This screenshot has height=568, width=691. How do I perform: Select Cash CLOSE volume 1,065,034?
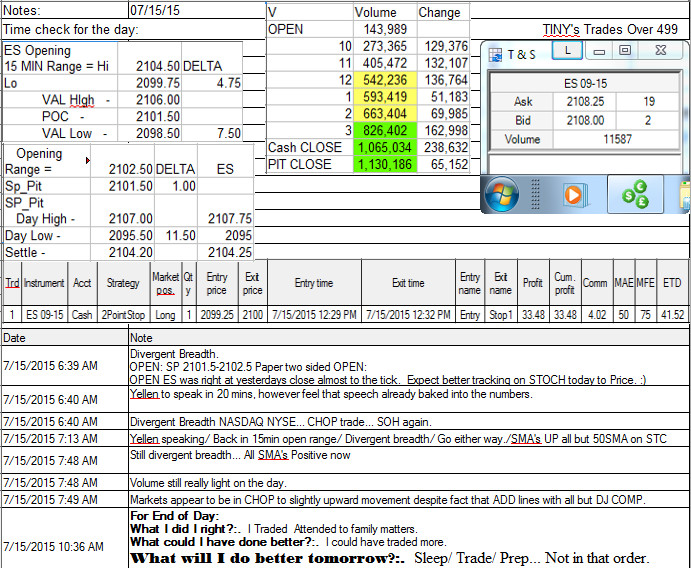(x=385, y=147)
